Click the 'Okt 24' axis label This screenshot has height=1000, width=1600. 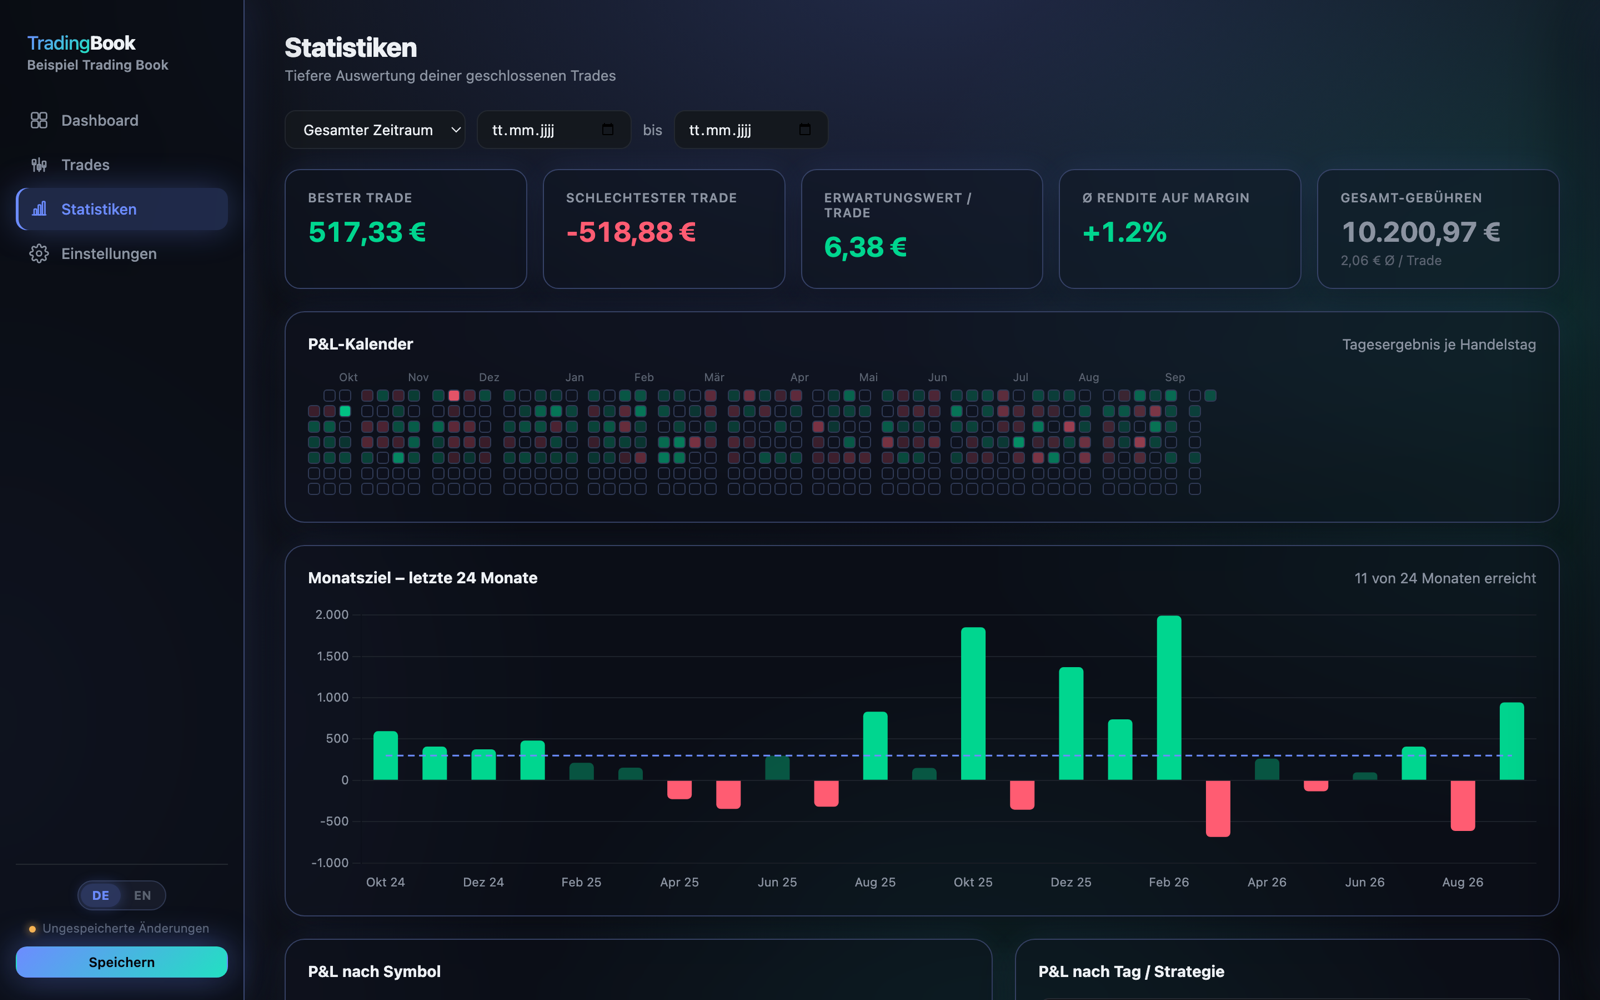coord(386,882)
